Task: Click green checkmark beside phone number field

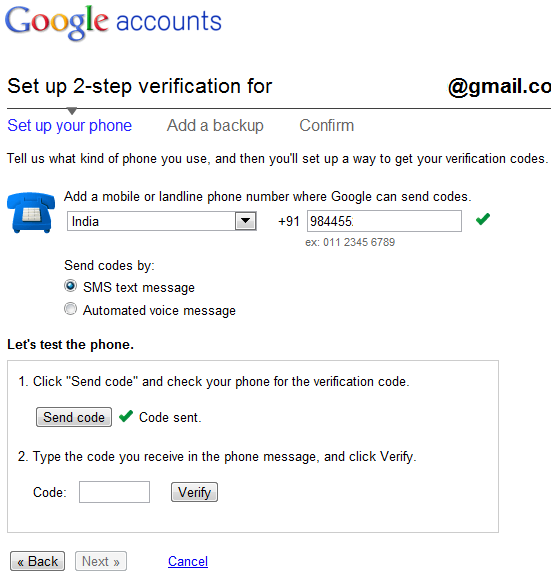Action: 483,219
